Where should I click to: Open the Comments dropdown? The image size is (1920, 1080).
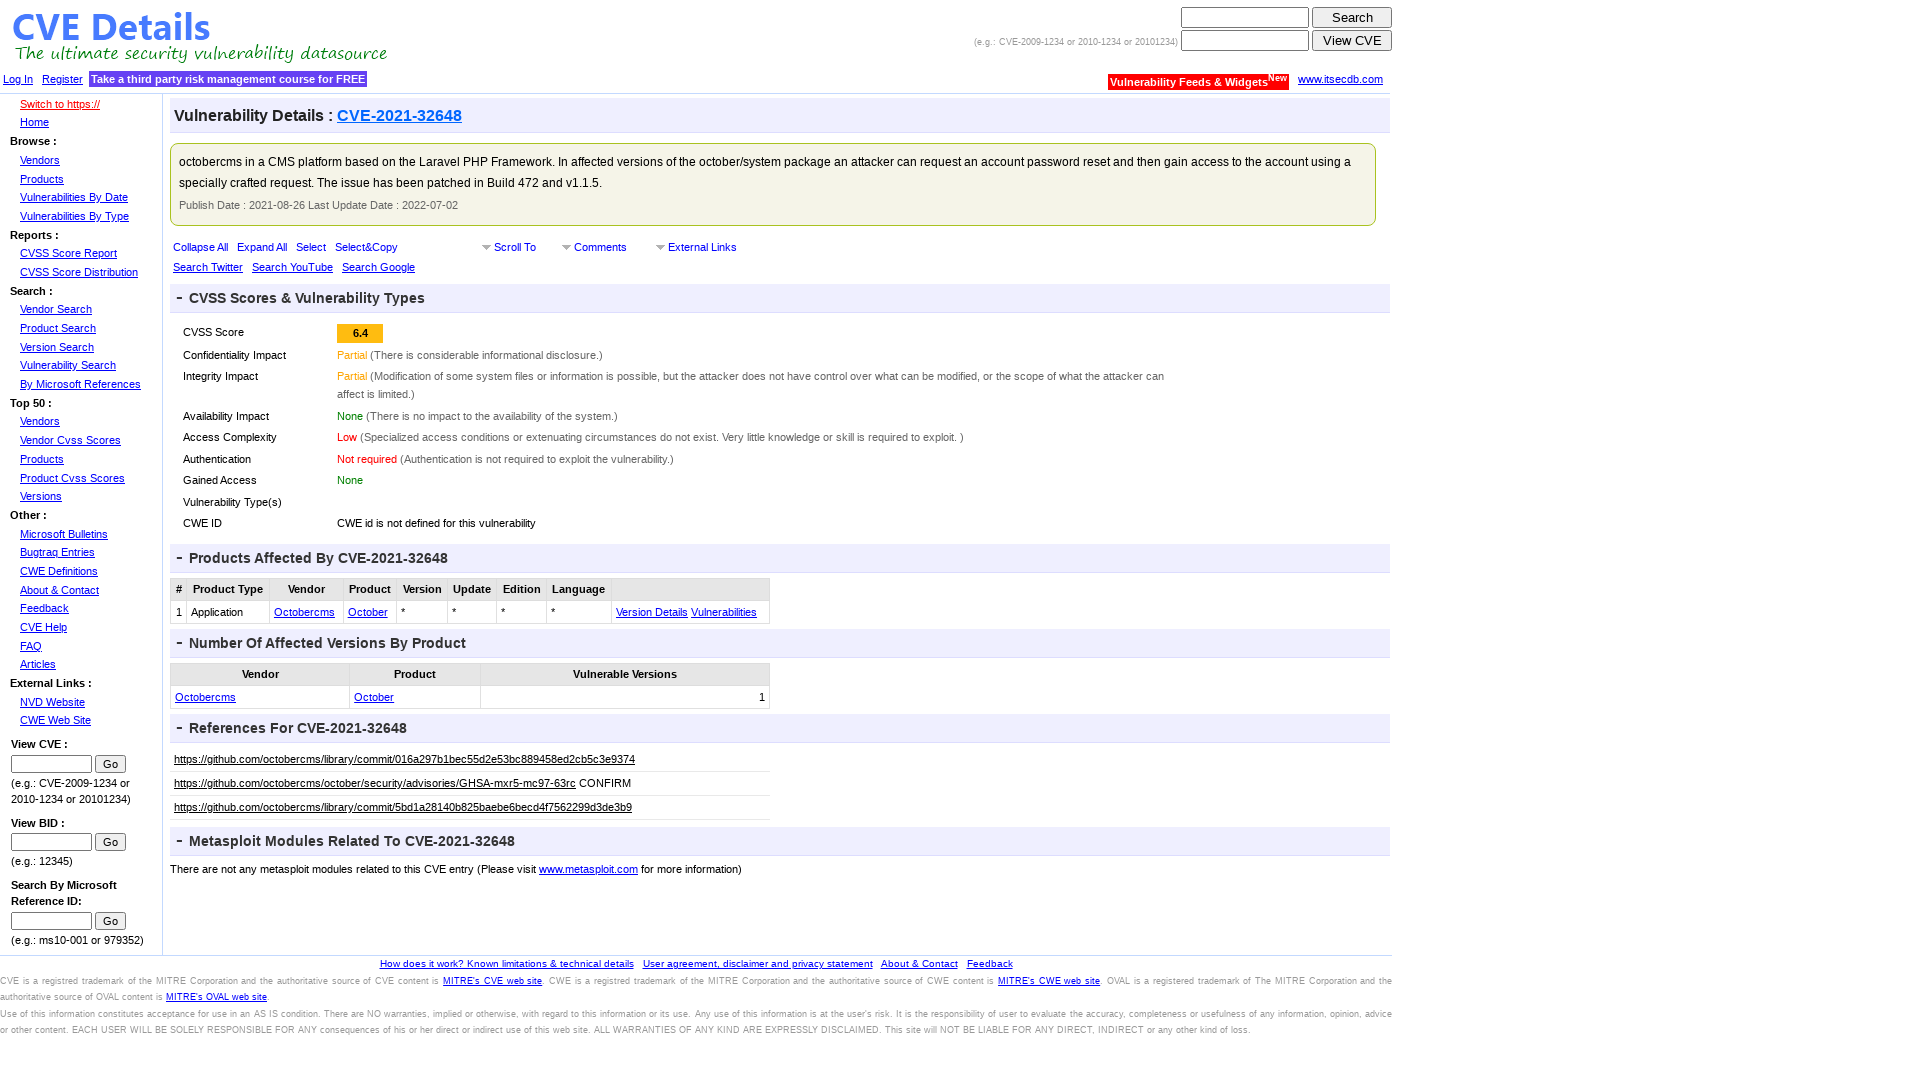(x=594, y=247)
